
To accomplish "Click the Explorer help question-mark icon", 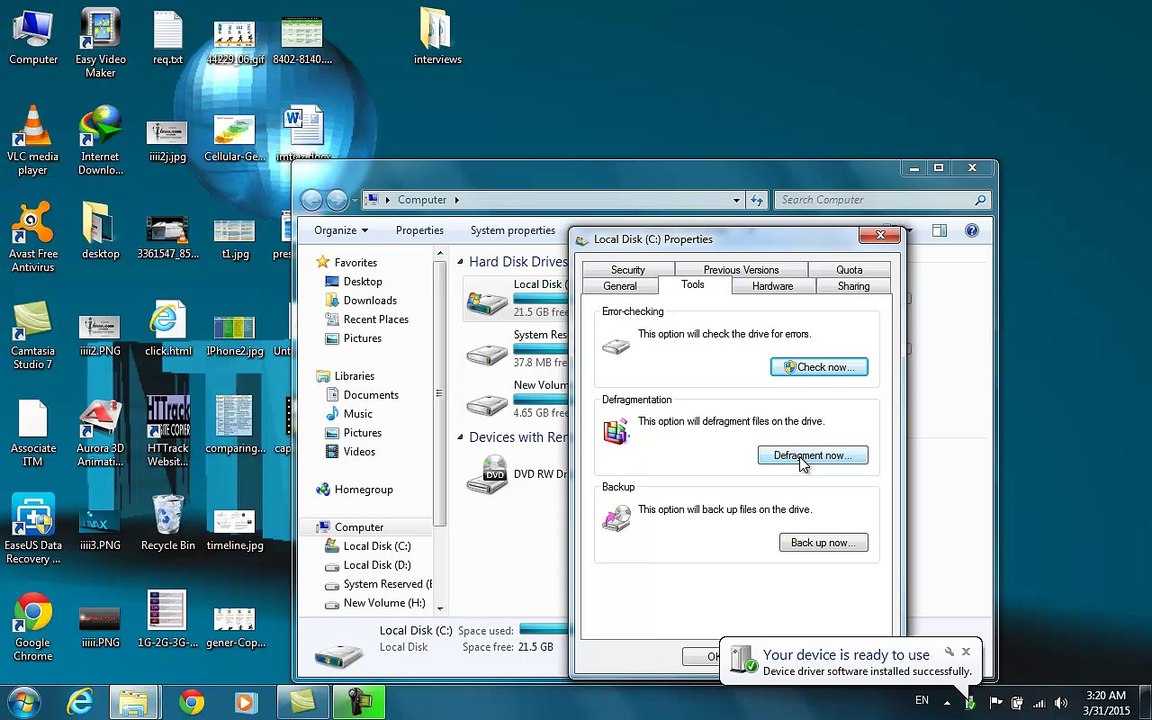I will click(972, 231).
